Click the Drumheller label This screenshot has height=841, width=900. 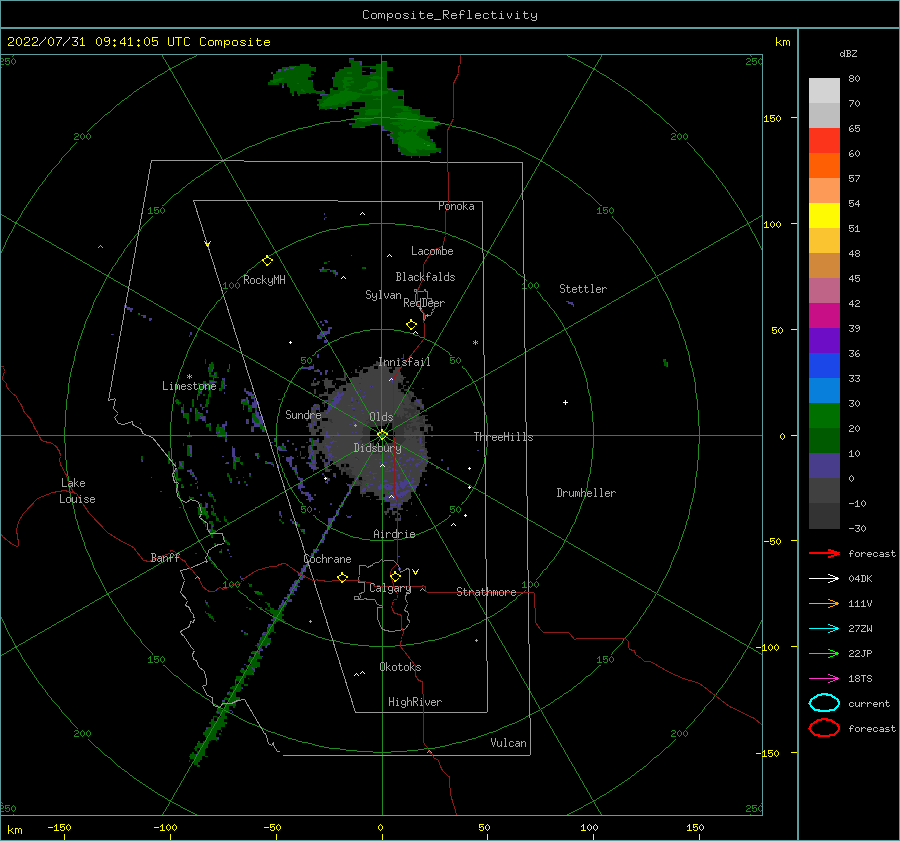coord(586,493)
